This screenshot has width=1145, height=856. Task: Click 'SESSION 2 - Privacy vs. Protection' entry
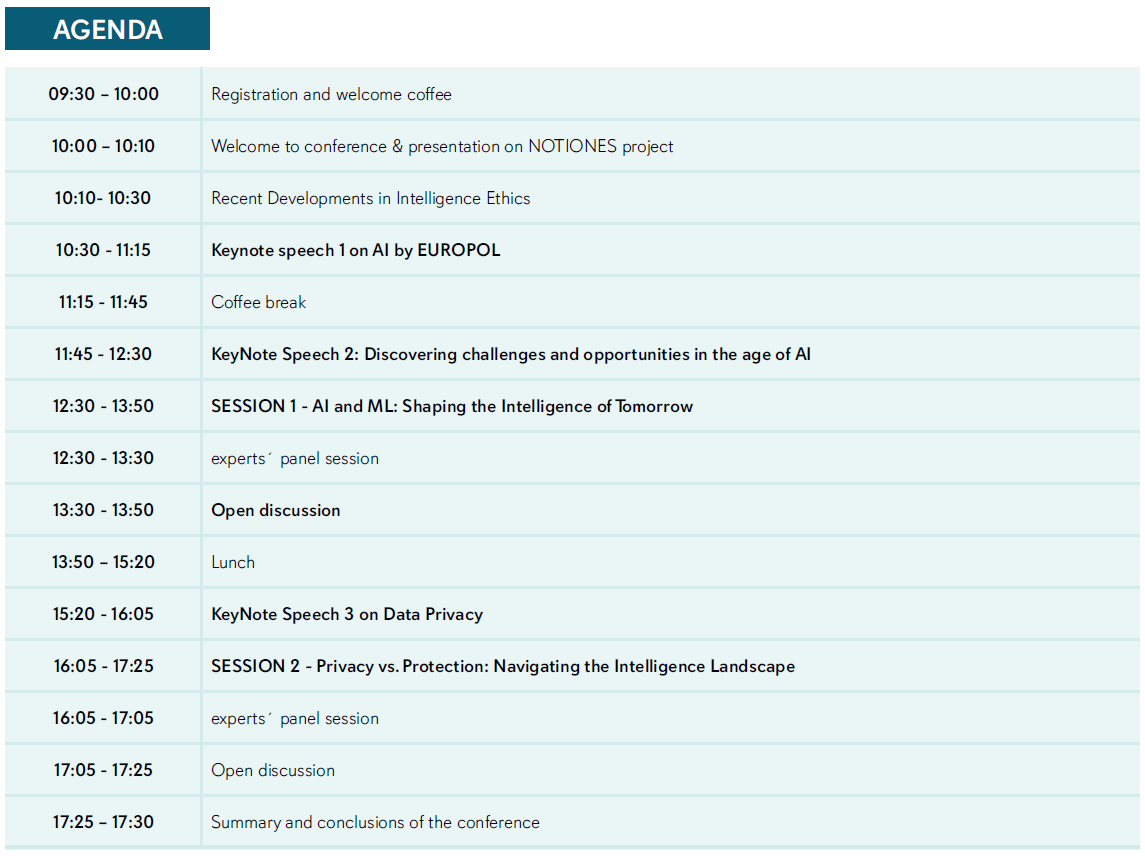[x=503, y=666]
